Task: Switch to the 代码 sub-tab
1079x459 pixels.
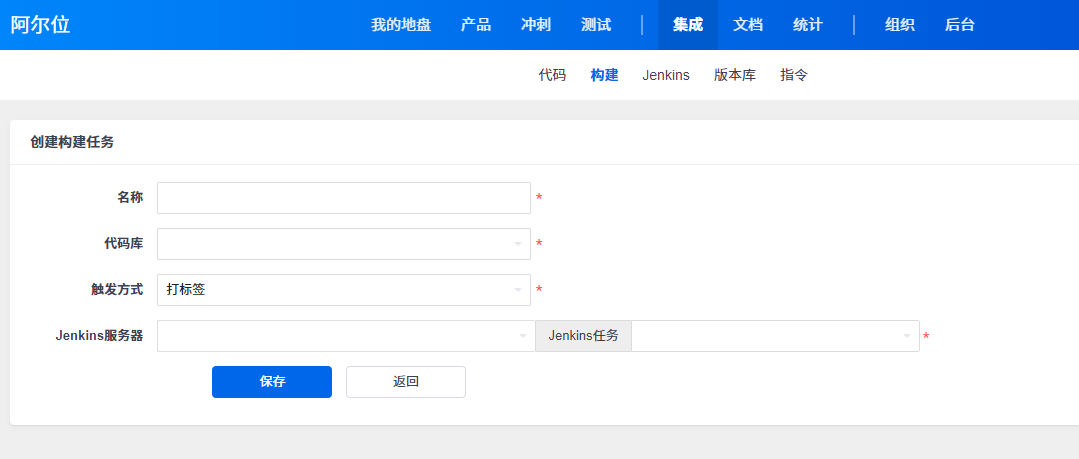Action: point(552,75)
